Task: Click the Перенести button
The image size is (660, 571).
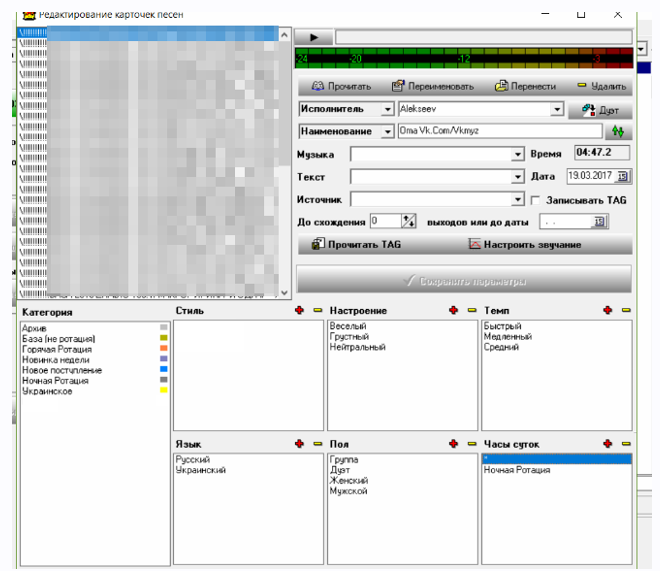Action: pos(525,86)
